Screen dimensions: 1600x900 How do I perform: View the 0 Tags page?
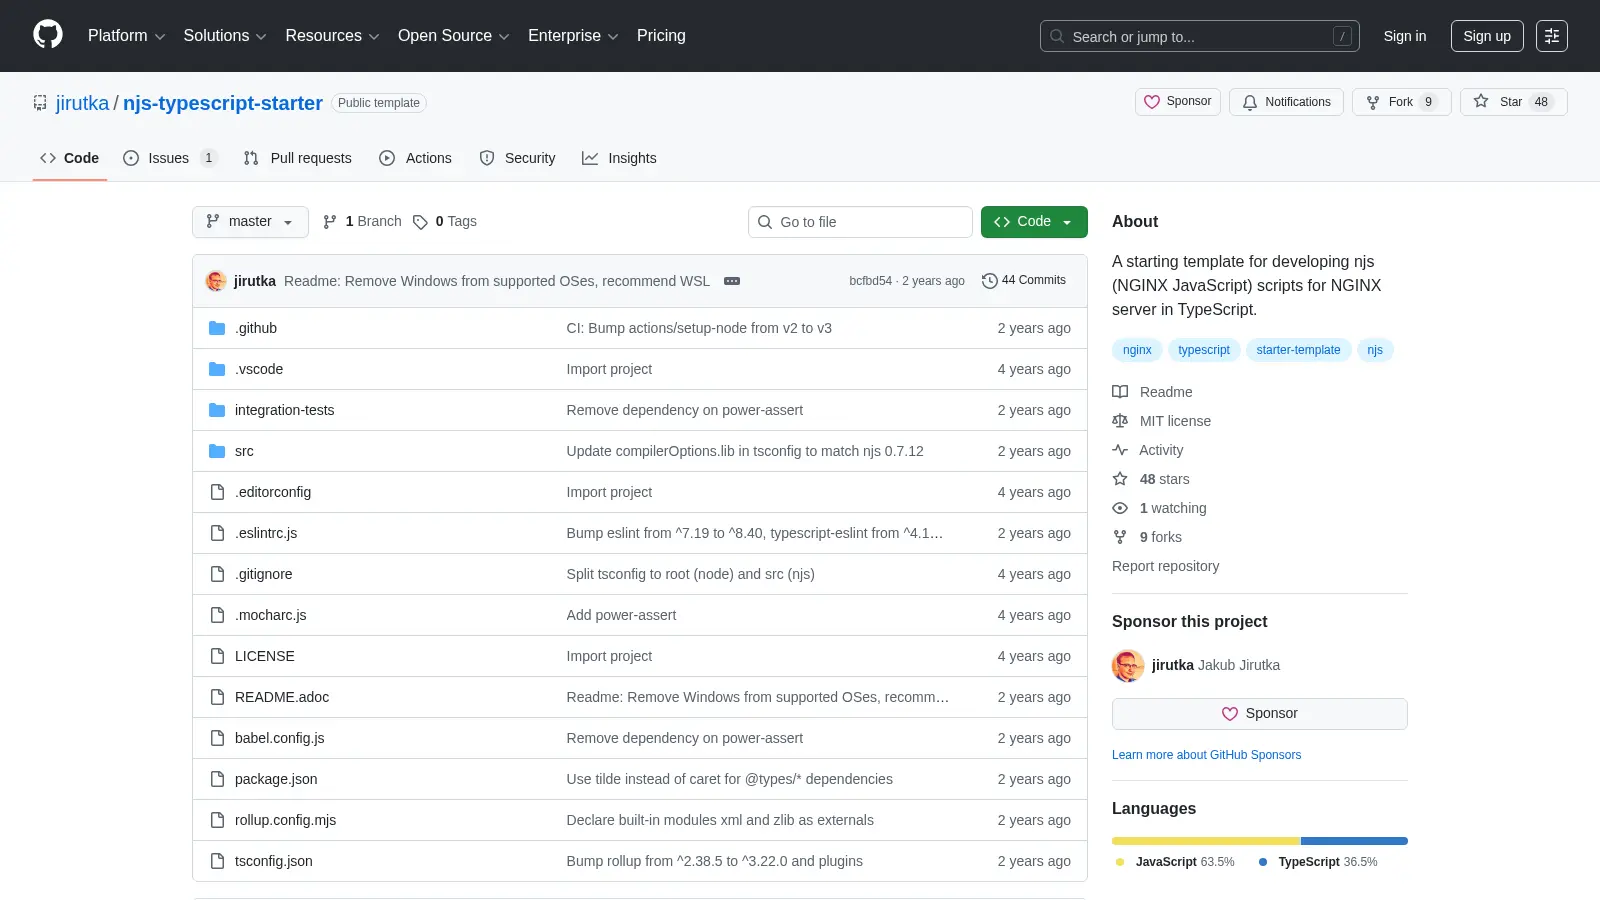[445, 221]
